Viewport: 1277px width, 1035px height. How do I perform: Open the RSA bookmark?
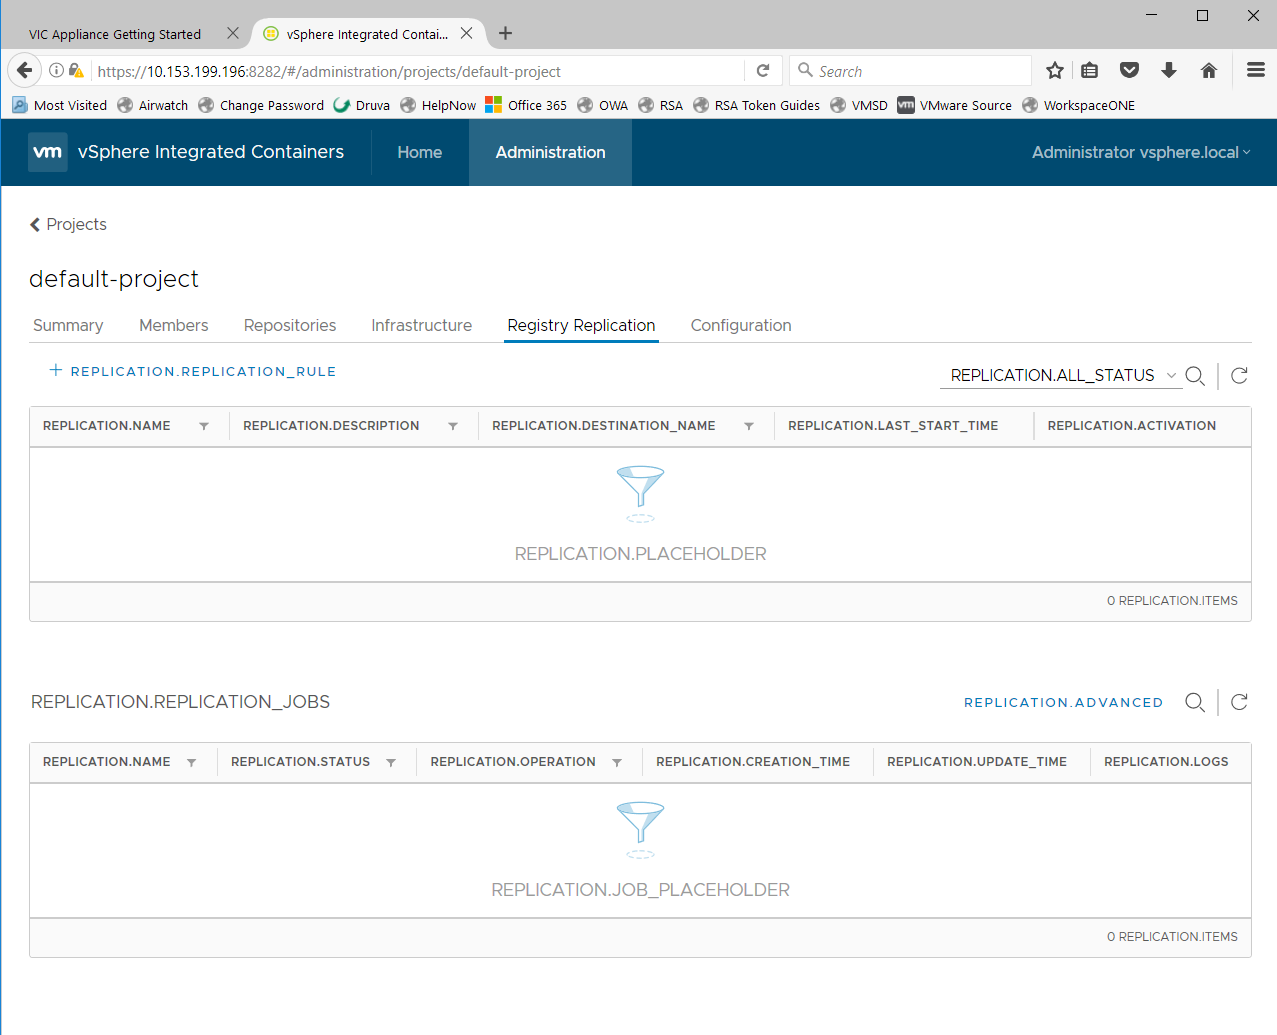pos(661,105)
